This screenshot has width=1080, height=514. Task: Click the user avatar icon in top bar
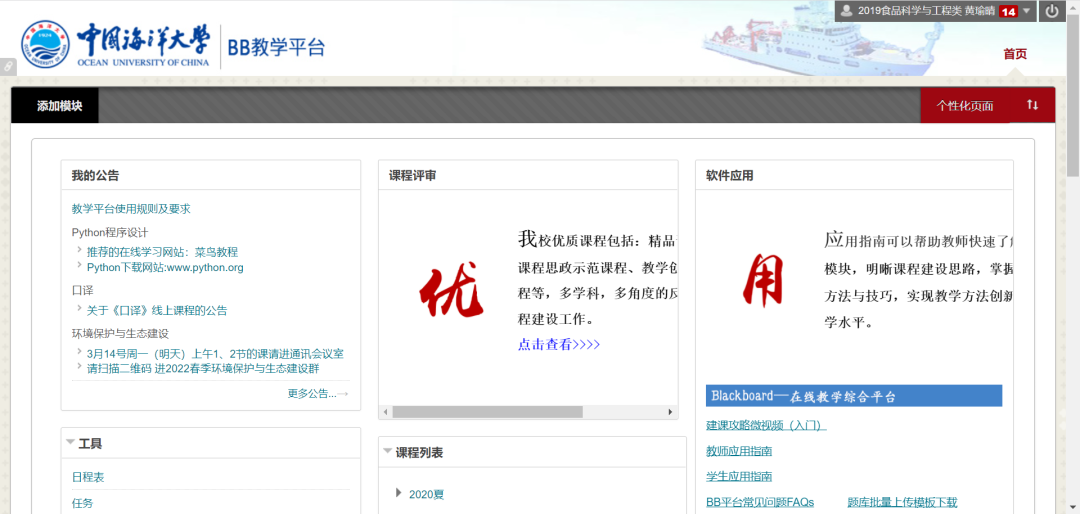click(847, 10)
